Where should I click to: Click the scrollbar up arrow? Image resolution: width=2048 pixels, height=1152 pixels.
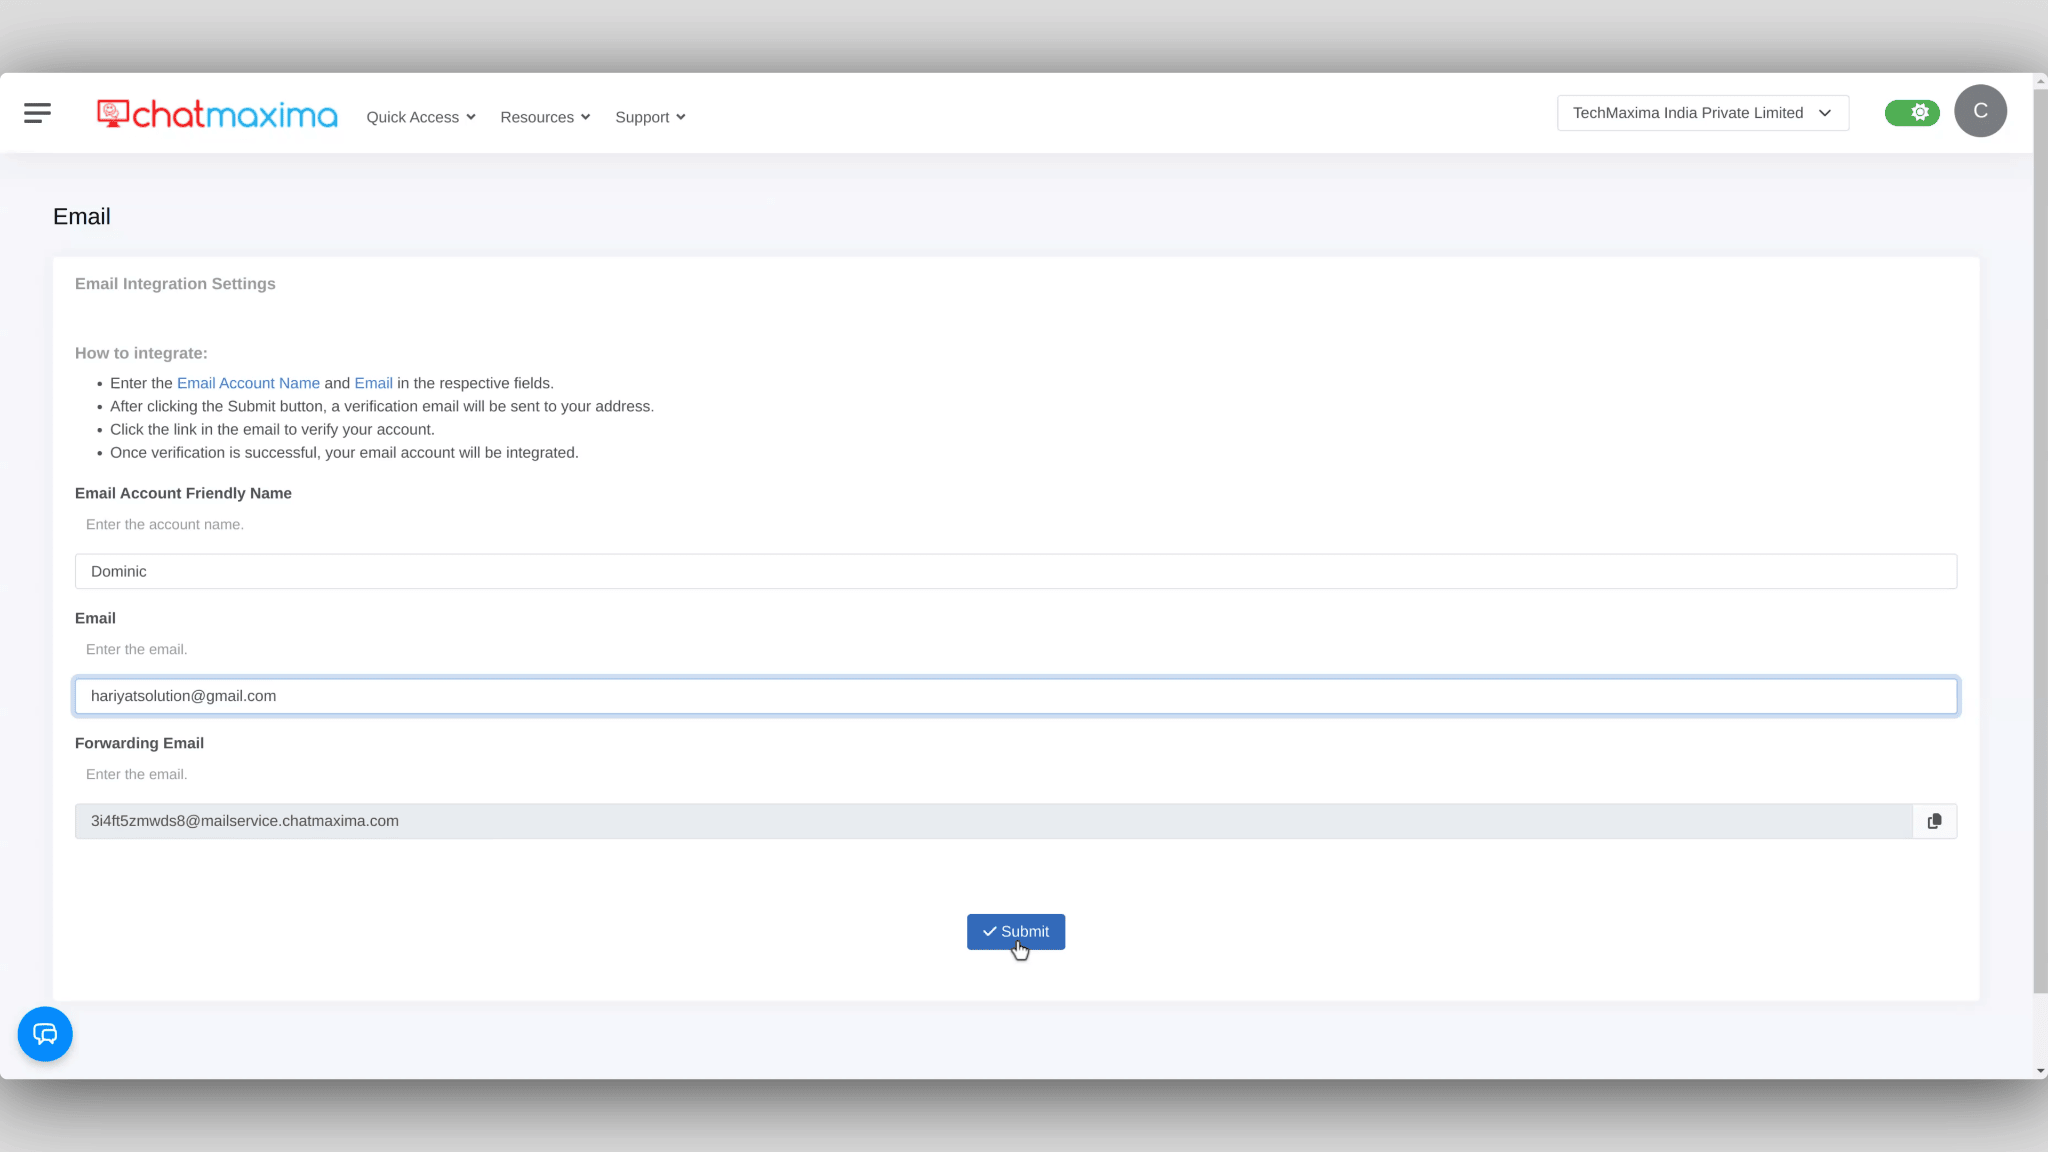(x=2040, y=81)
